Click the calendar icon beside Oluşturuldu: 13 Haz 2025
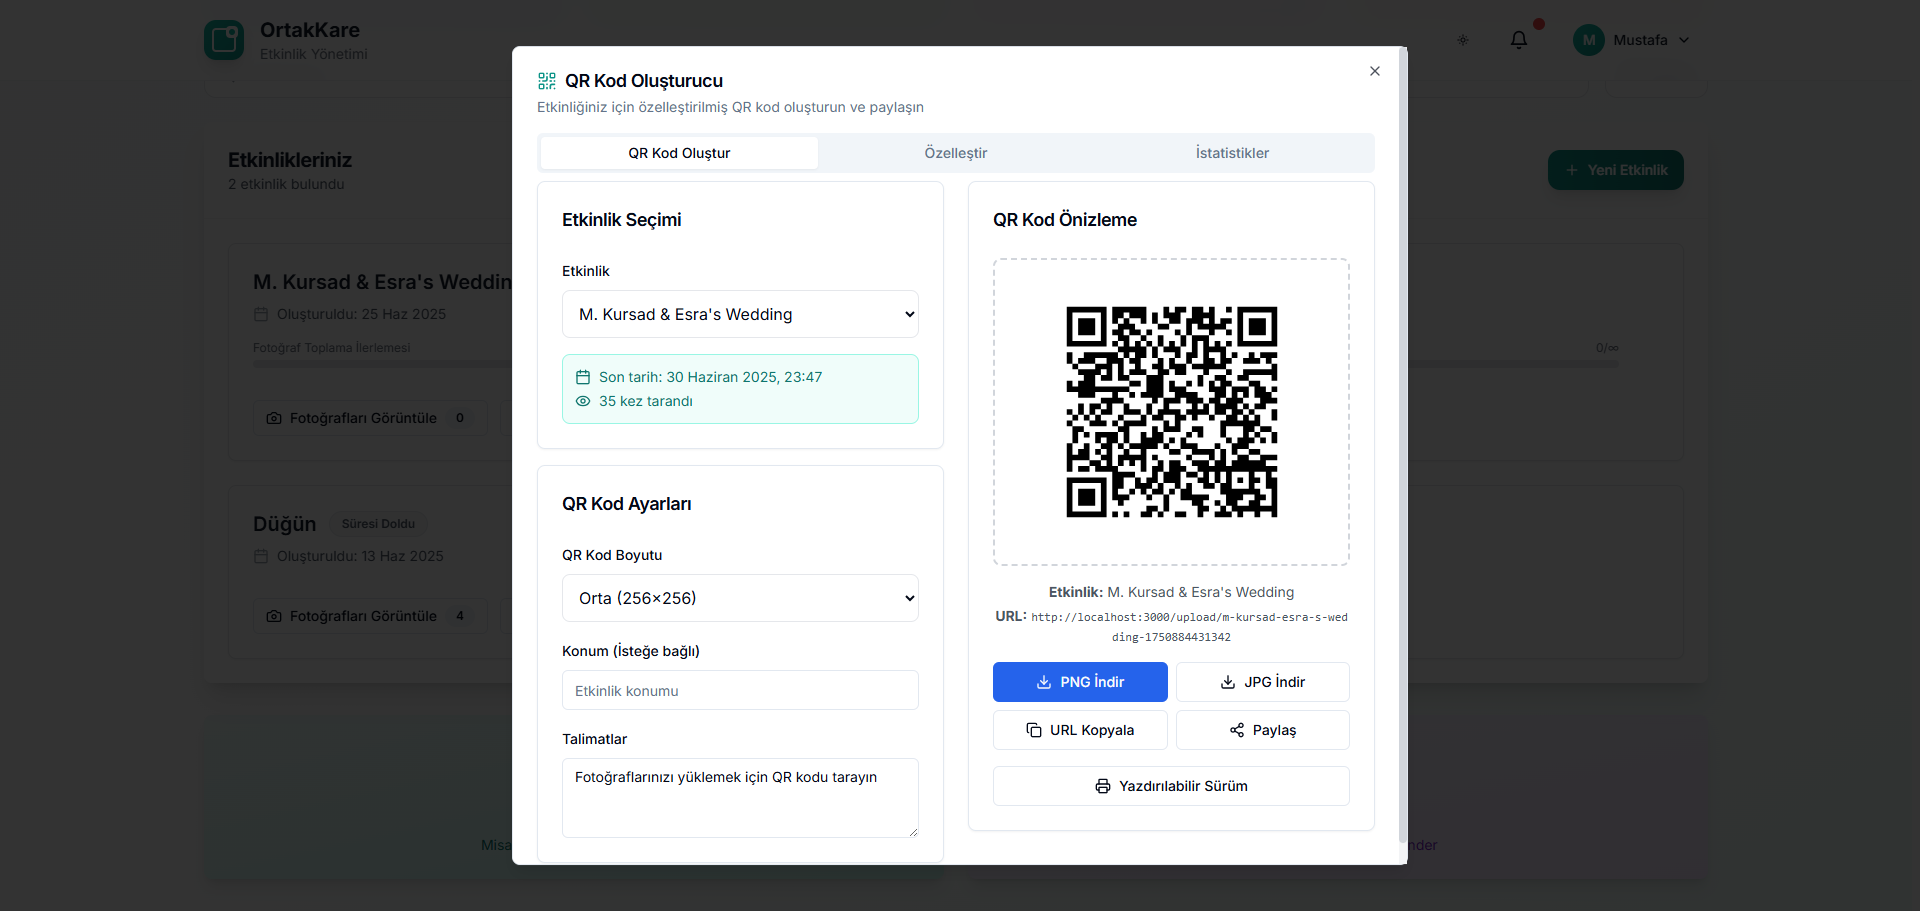The width and height of the screenshot is (1920, 911). click(261, 556)
